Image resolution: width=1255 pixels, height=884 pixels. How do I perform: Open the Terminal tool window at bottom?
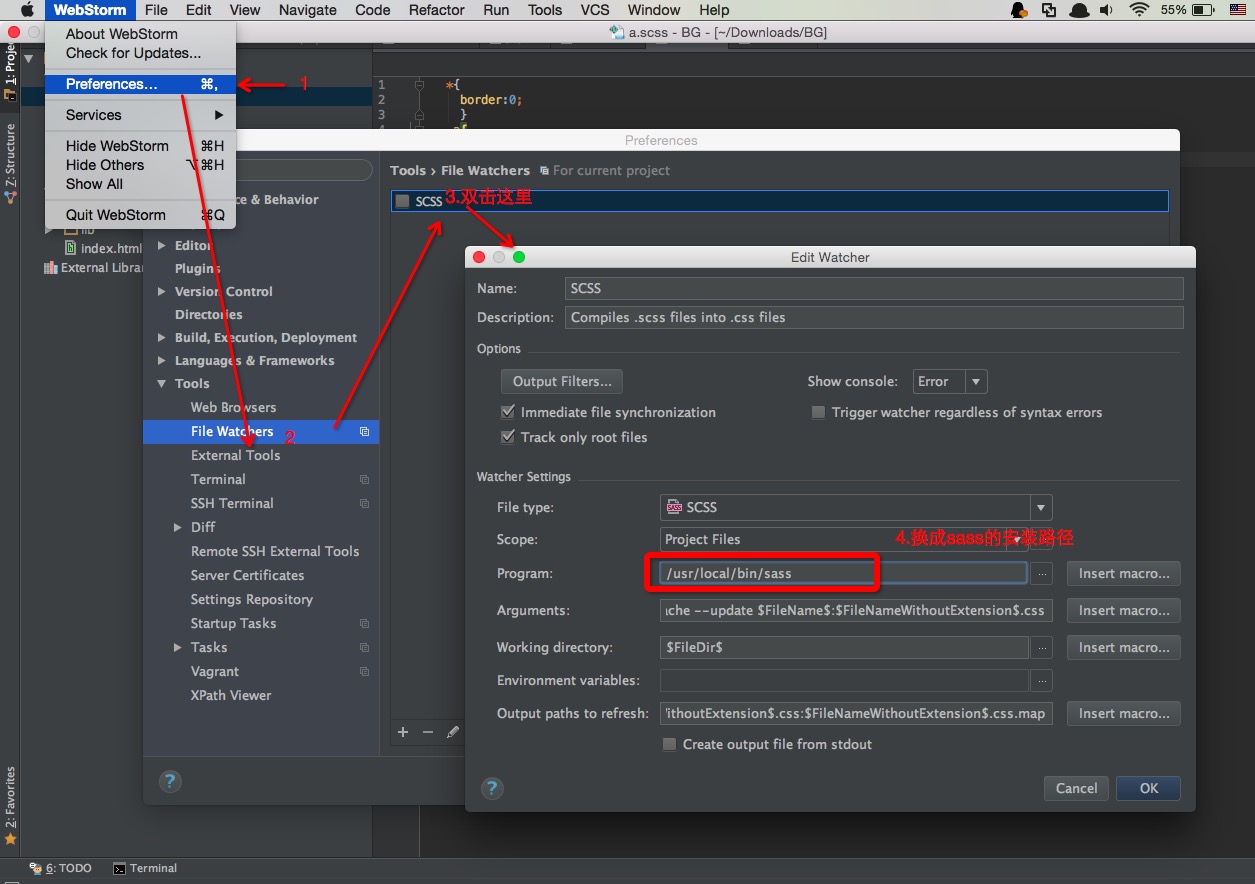tap(145, 868)
